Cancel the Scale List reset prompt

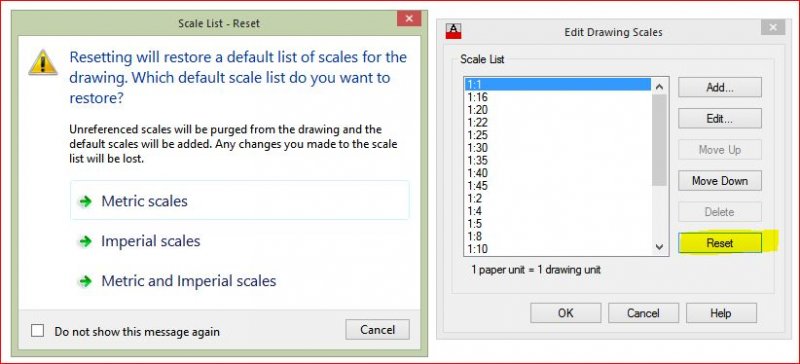click(x=378, y=330)
